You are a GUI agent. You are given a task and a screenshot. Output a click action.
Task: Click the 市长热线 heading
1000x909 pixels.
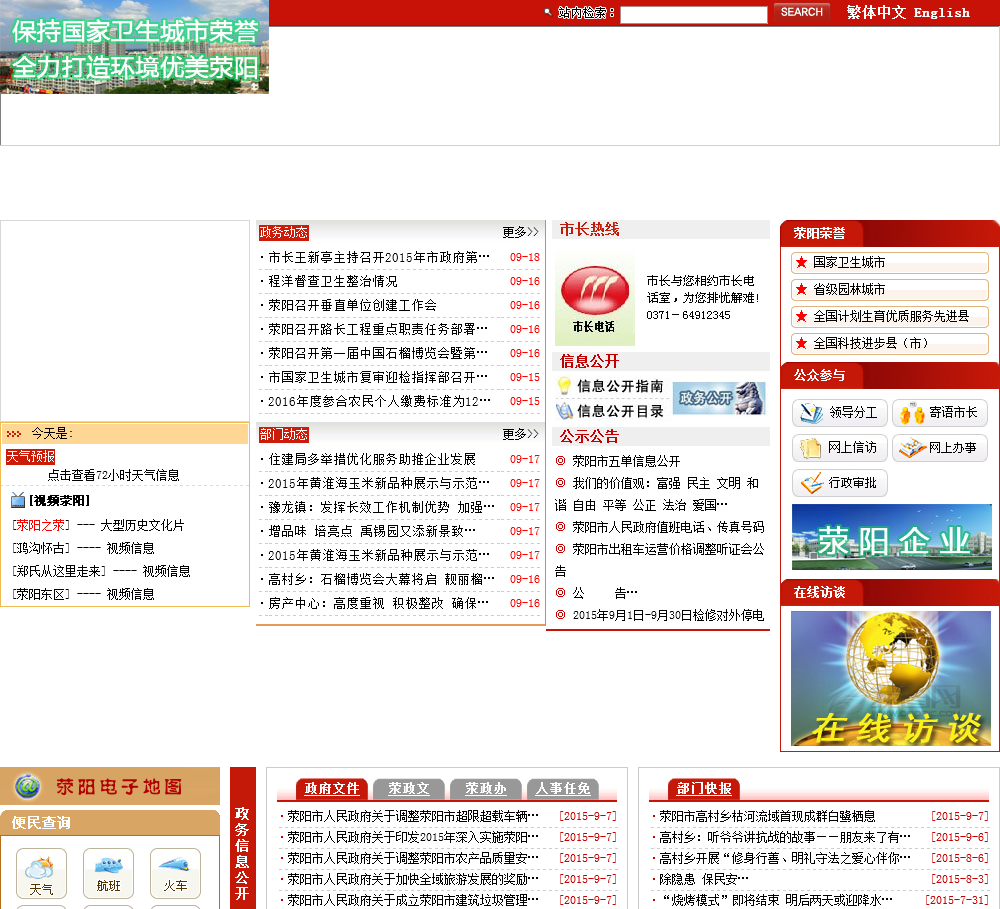[x=589, y=230]
